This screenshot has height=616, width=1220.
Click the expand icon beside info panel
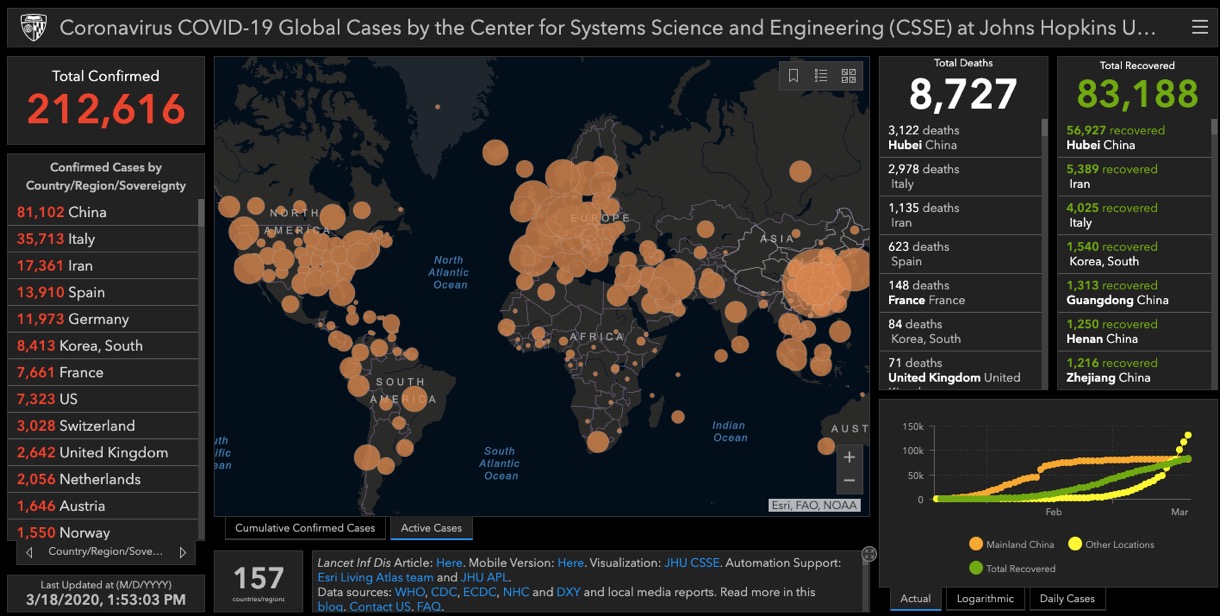[x=869, y=554]
